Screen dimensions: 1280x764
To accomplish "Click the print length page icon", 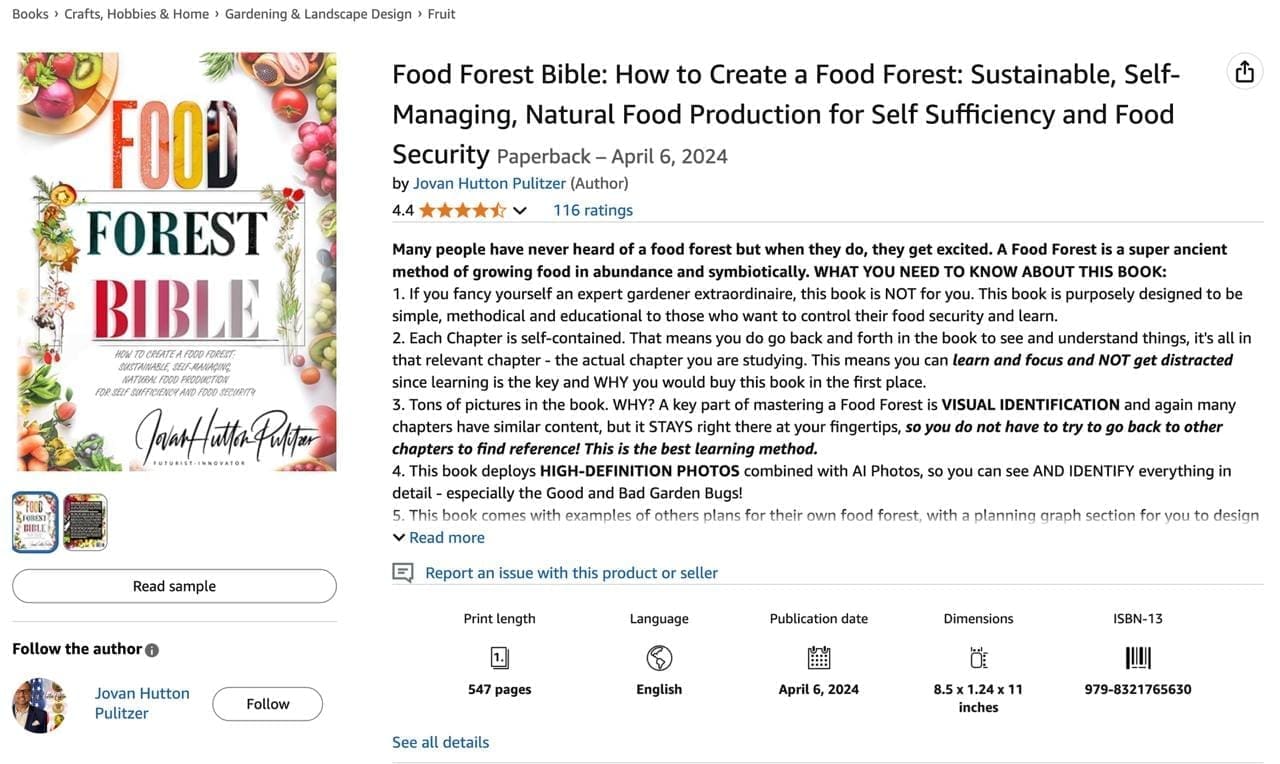I will 500,657.
